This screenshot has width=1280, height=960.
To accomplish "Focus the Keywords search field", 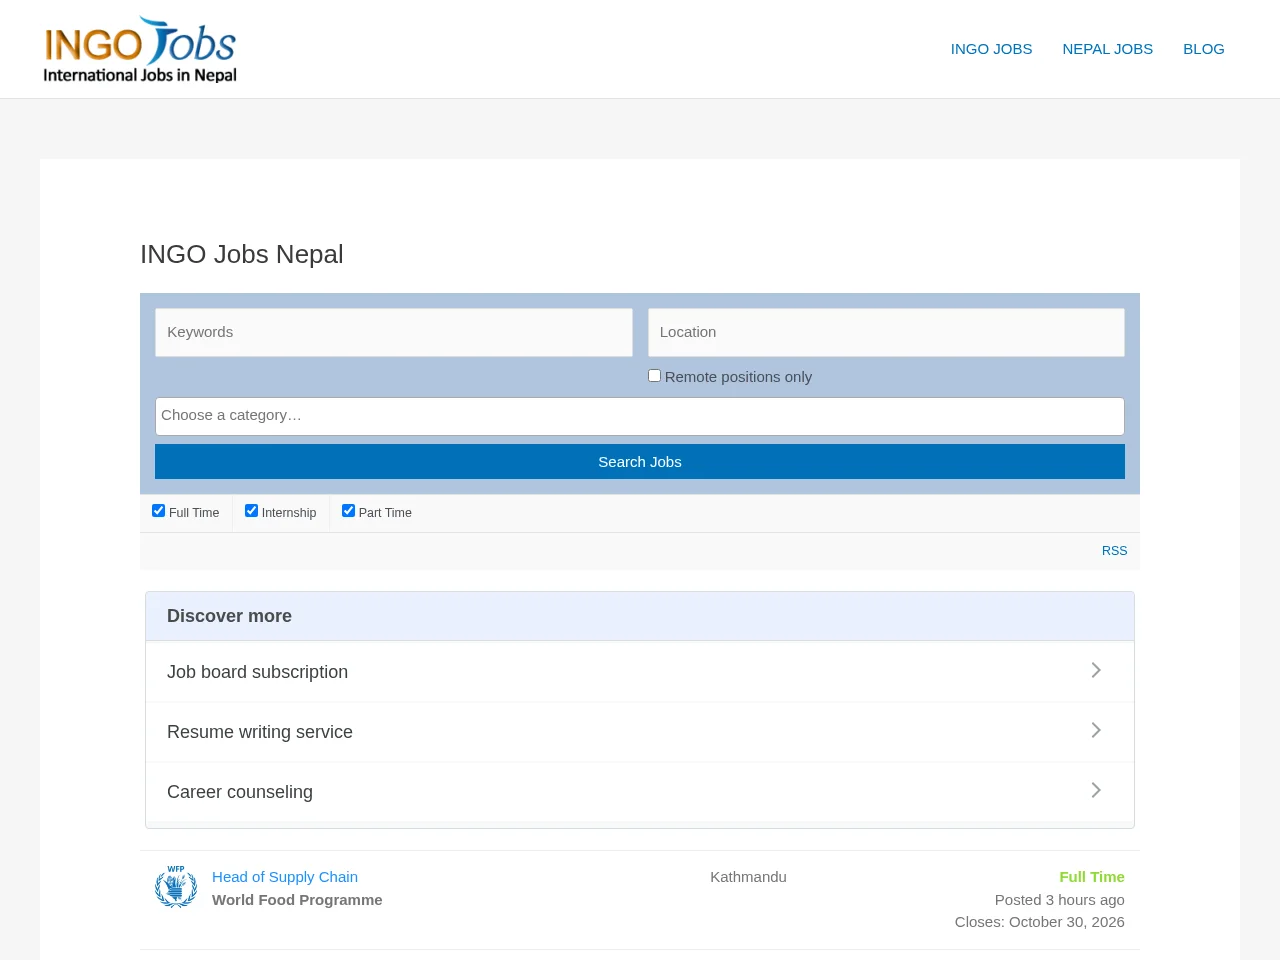I will pyautogui.click(x=394, y=332).
